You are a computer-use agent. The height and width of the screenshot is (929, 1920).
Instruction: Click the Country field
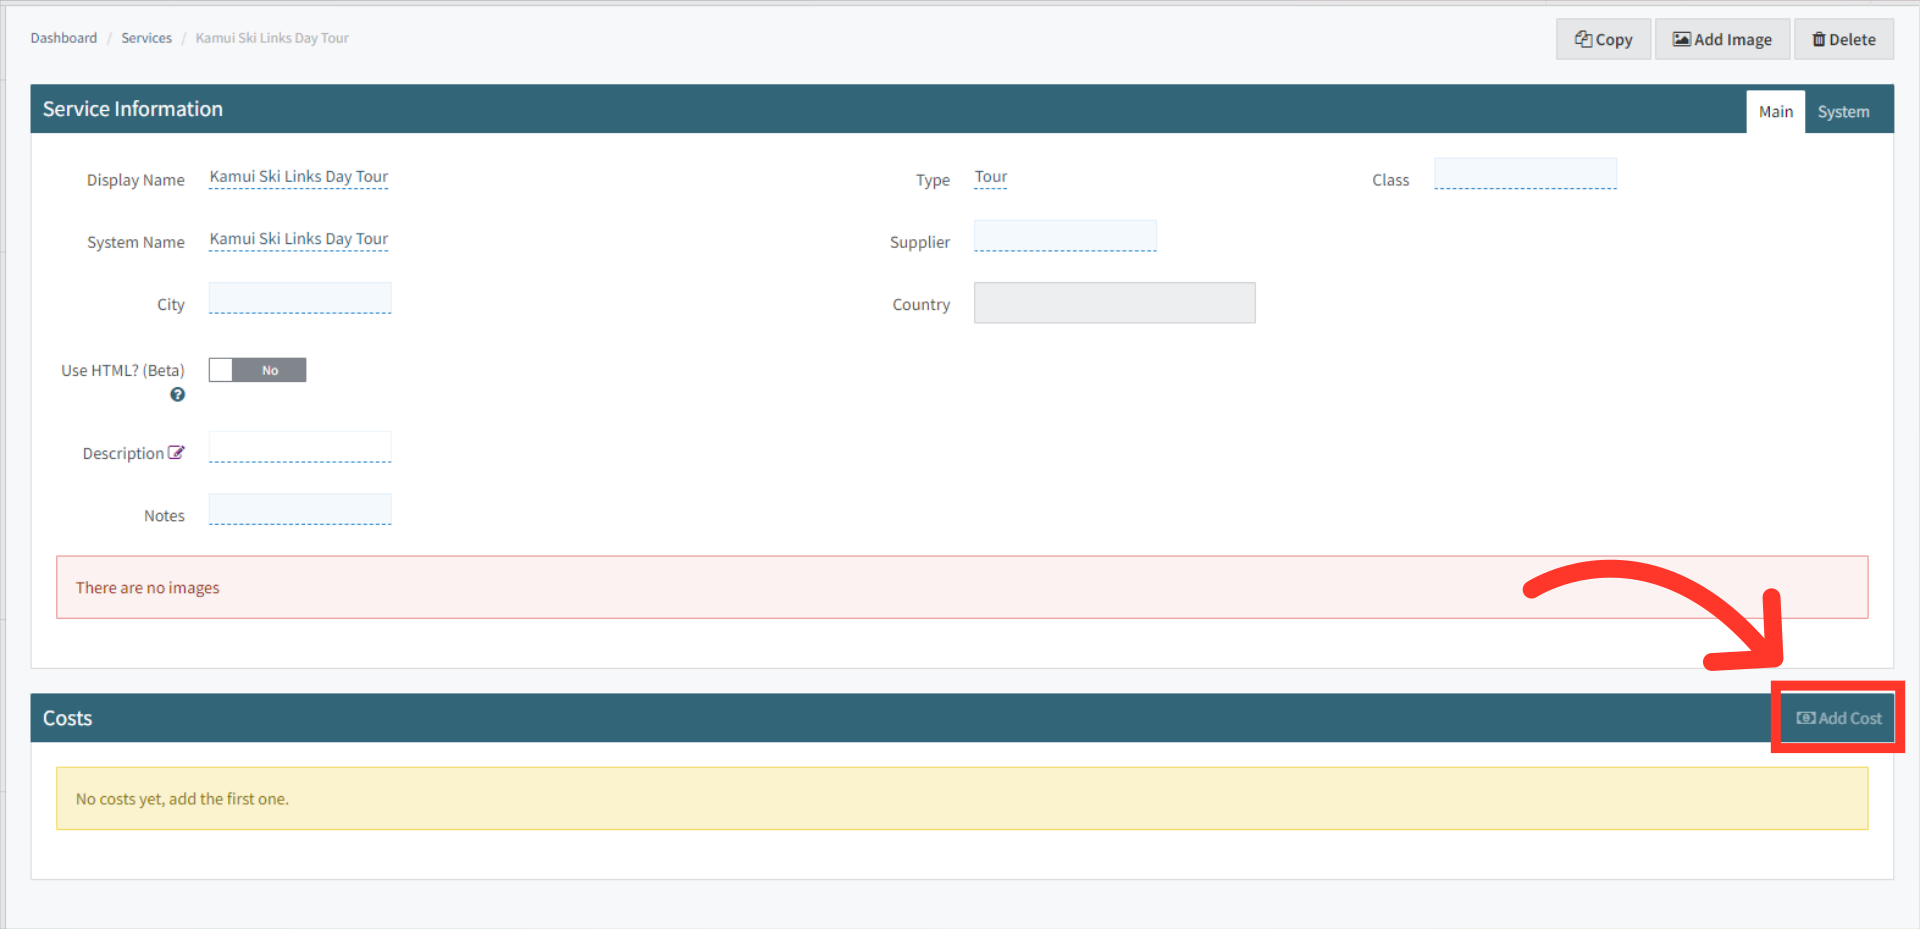1114,303
